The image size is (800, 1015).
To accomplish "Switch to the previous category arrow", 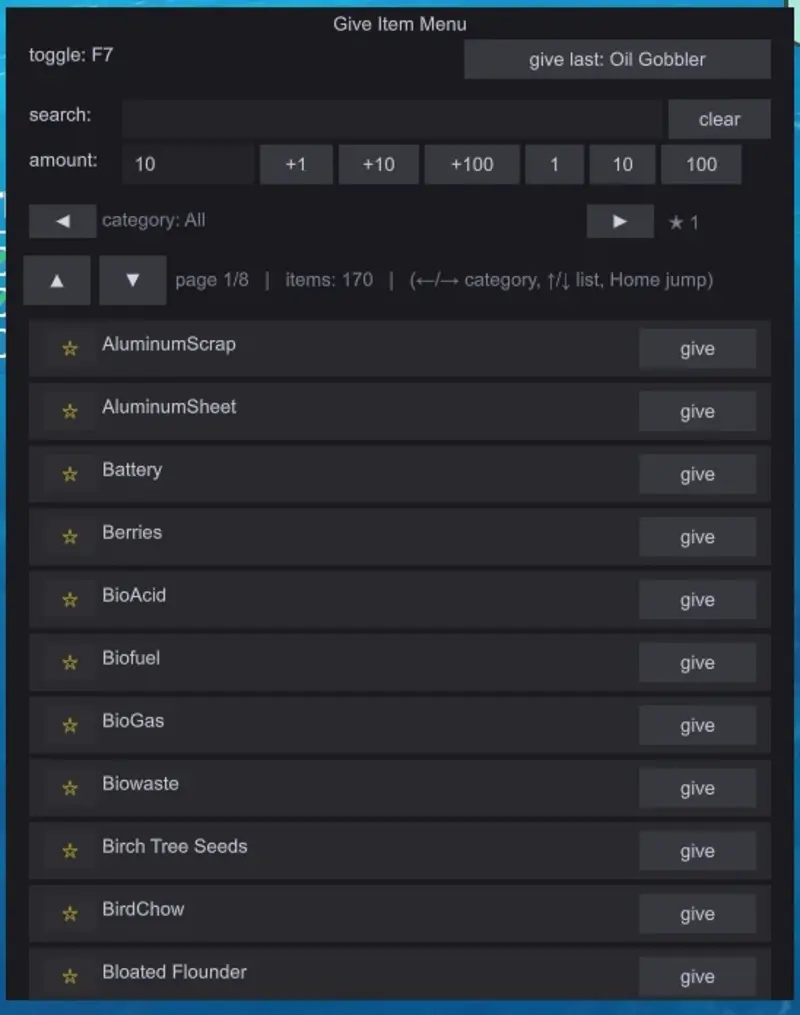I will tap(62, 221).
